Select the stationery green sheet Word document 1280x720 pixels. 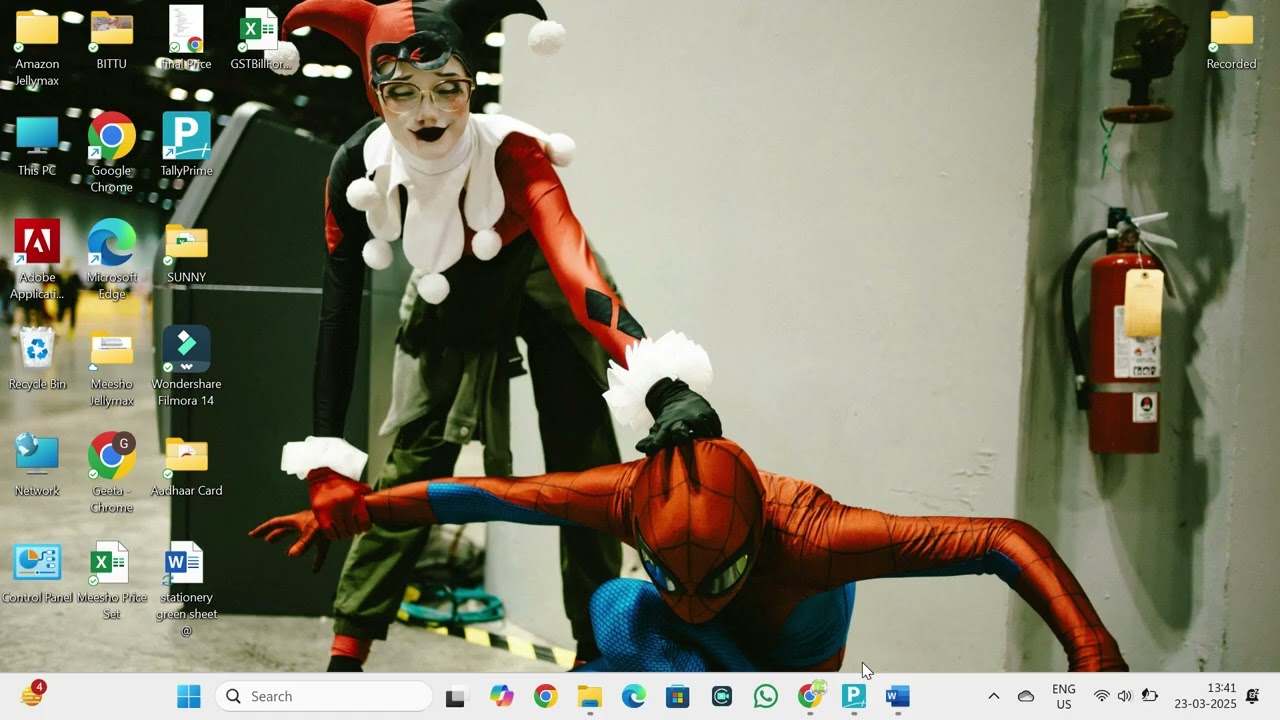pos(186,590)
